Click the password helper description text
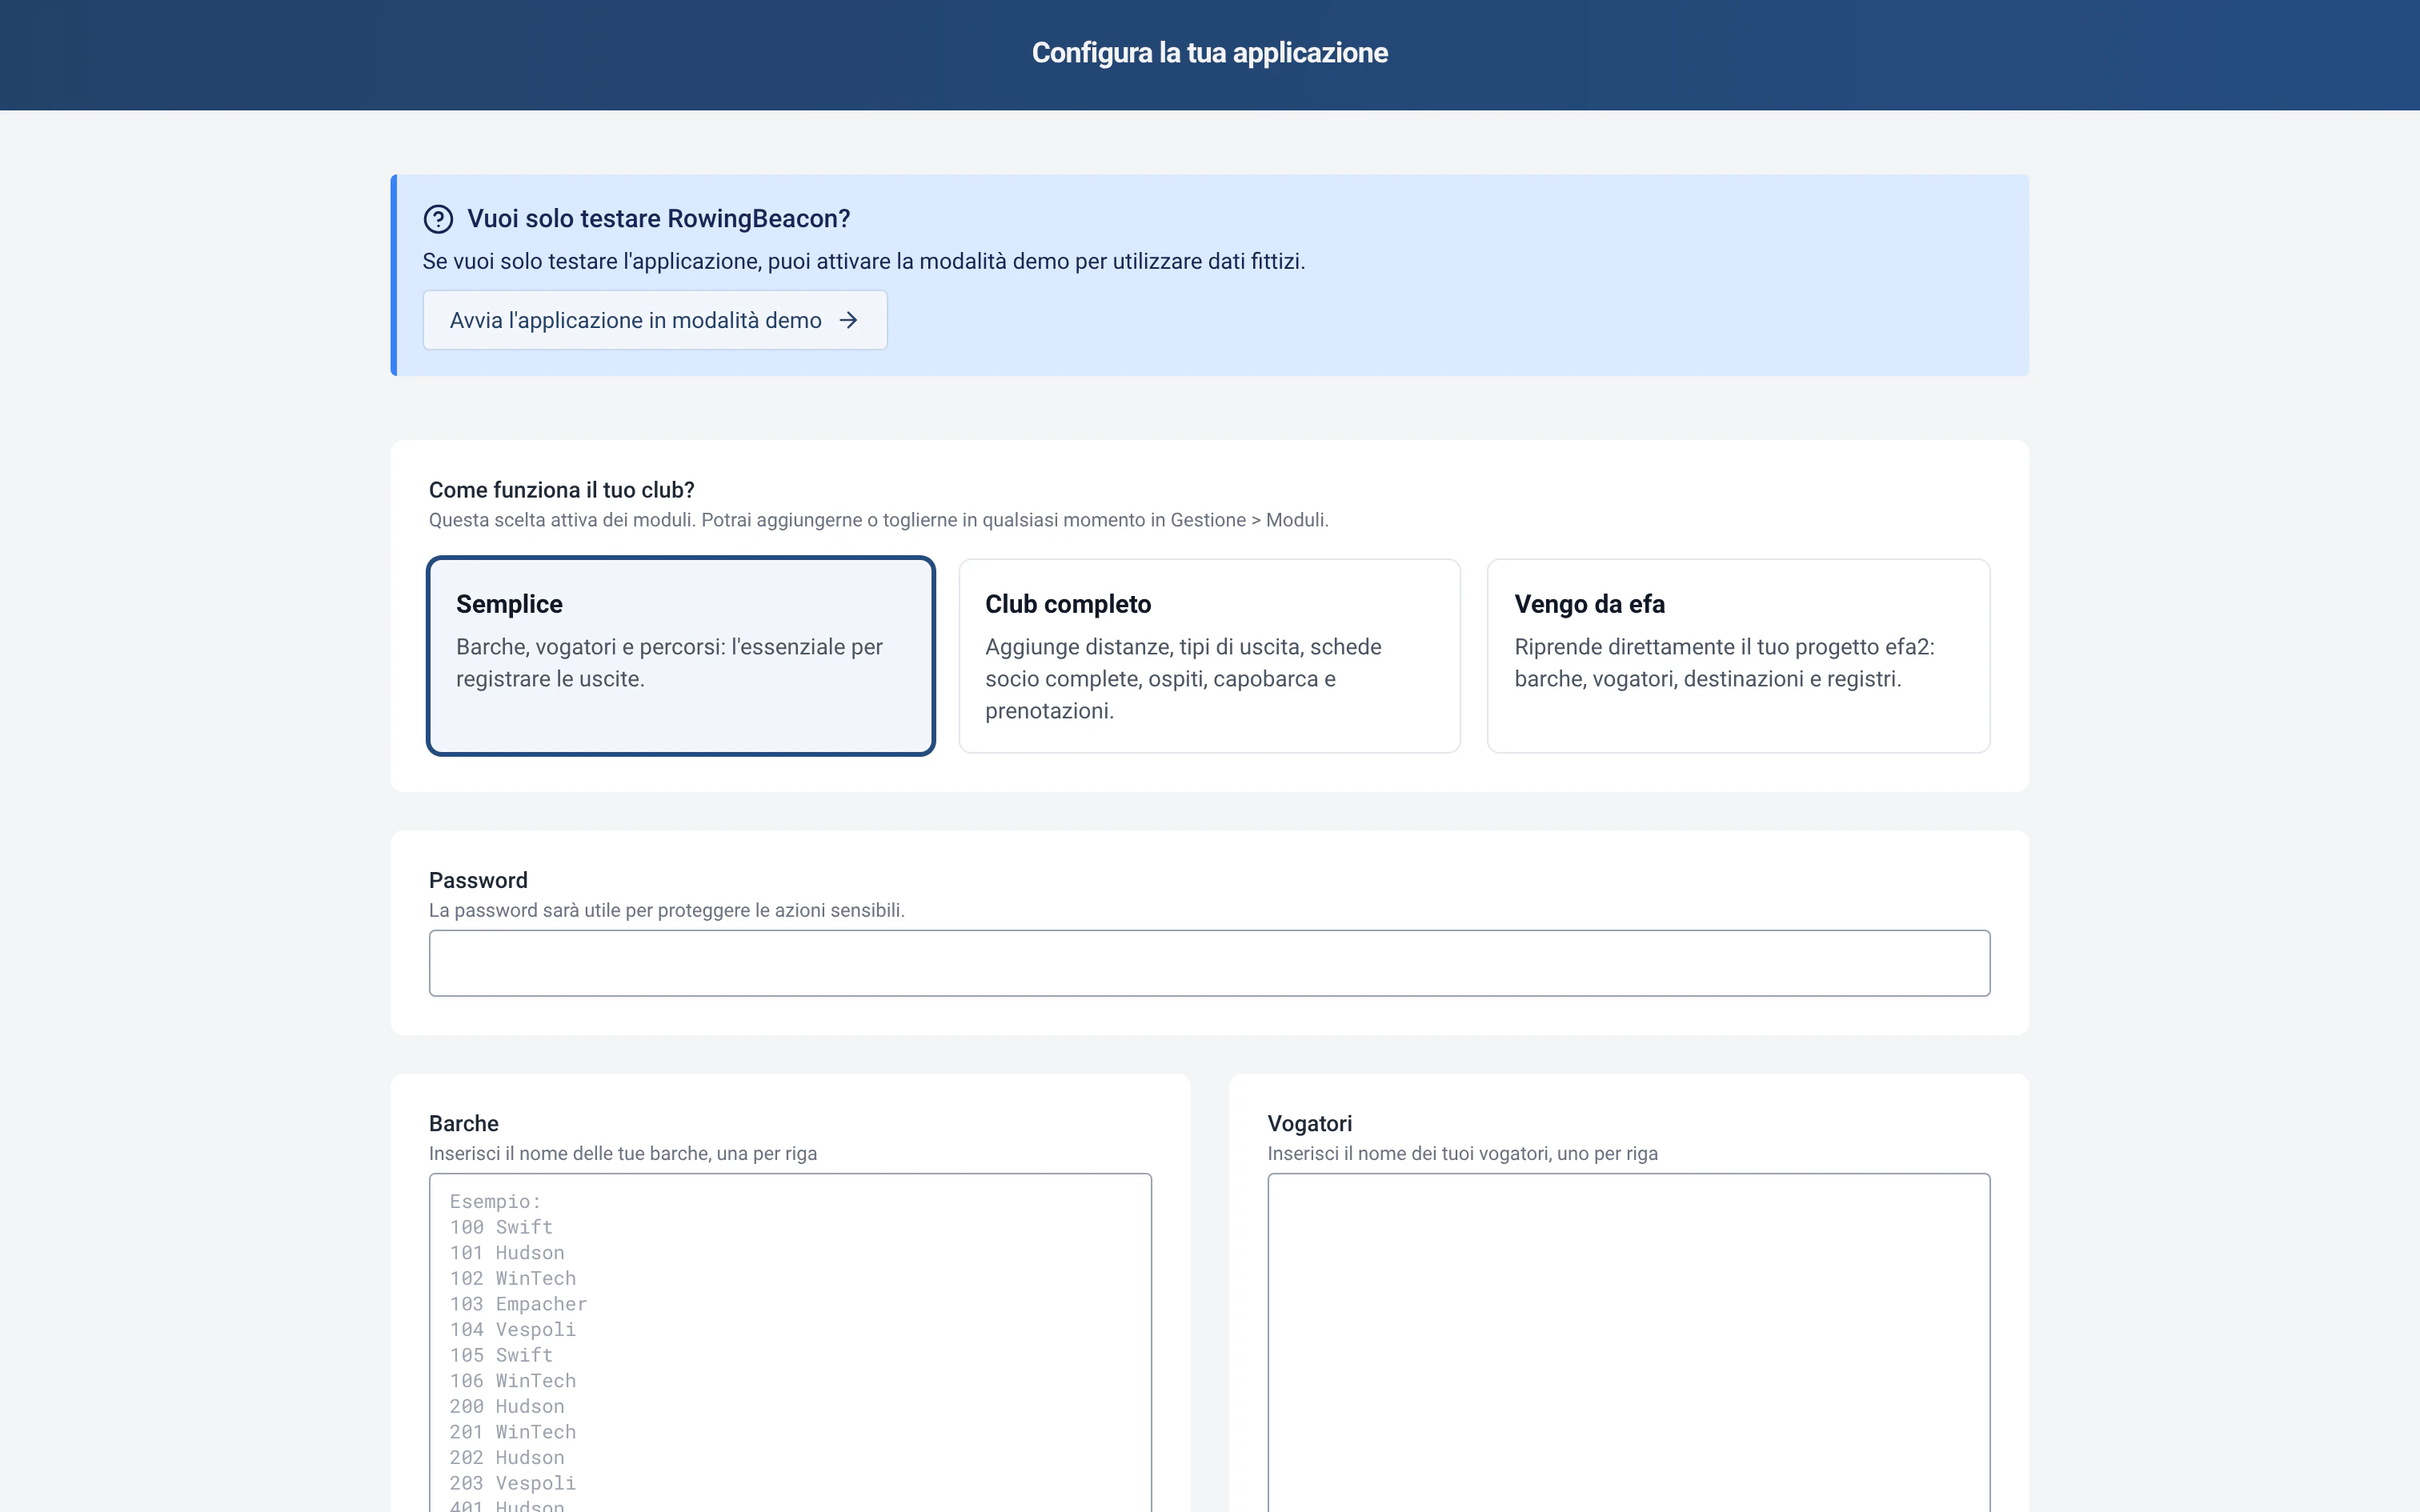 point(667,910)
